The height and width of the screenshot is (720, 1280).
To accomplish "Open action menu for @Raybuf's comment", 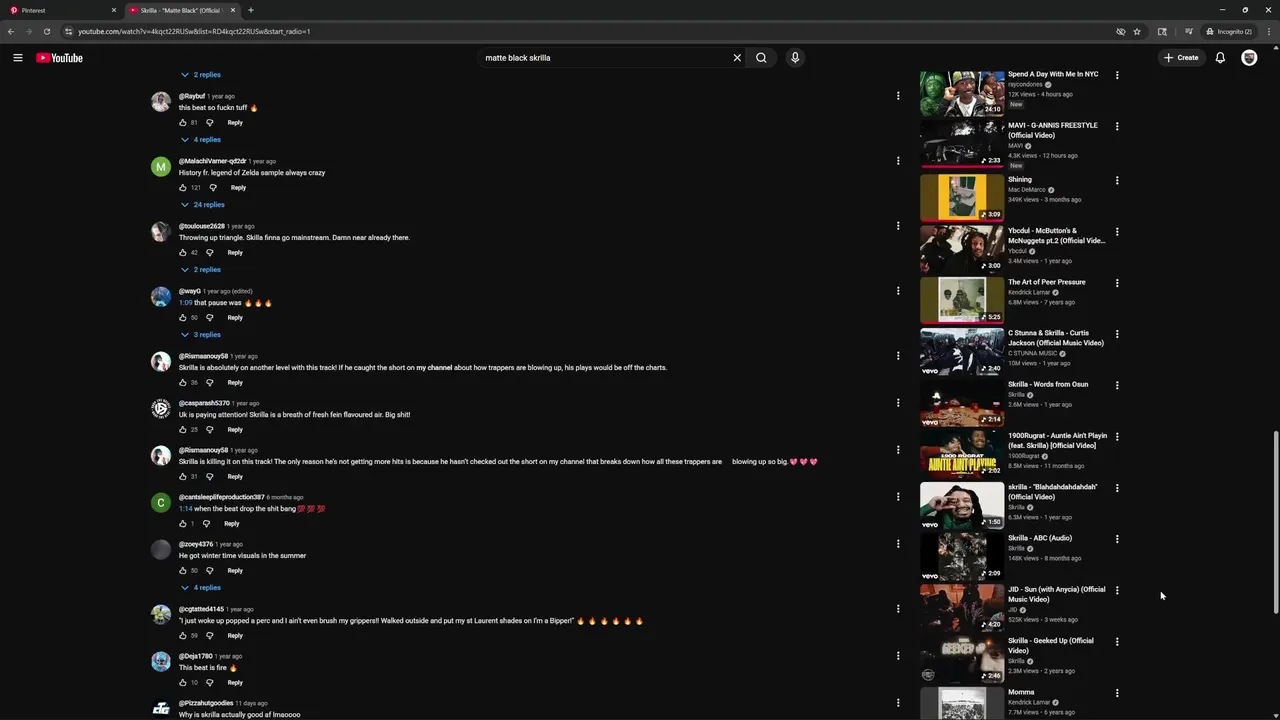I will pos(898,96).
